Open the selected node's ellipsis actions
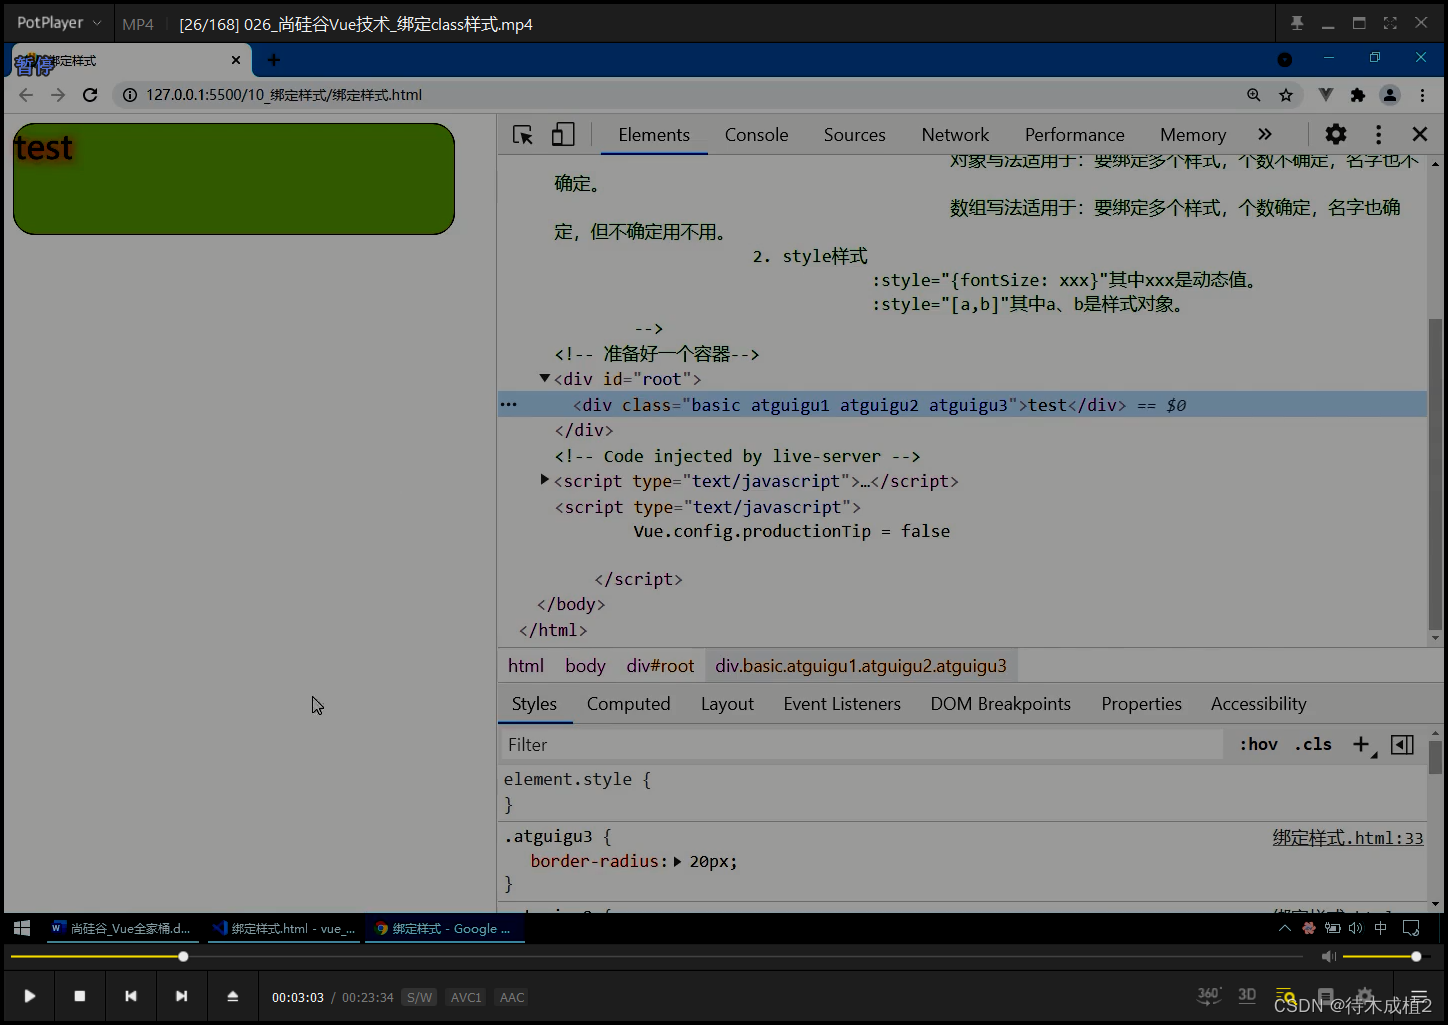Image resolution: width=1448 pixels, height=1025 pixels. click(509, 405)
